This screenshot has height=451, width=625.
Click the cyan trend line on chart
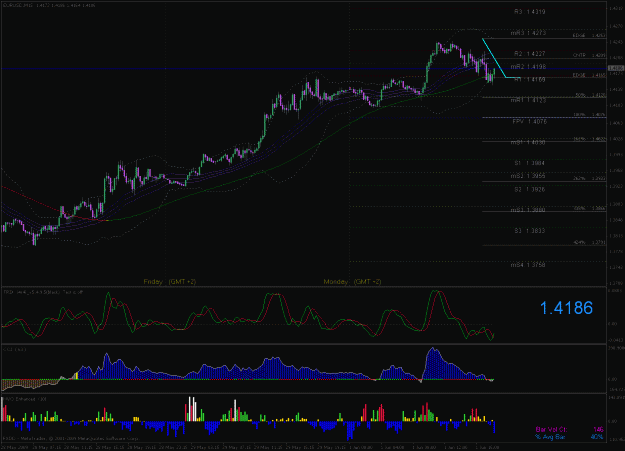coord(494,58)
